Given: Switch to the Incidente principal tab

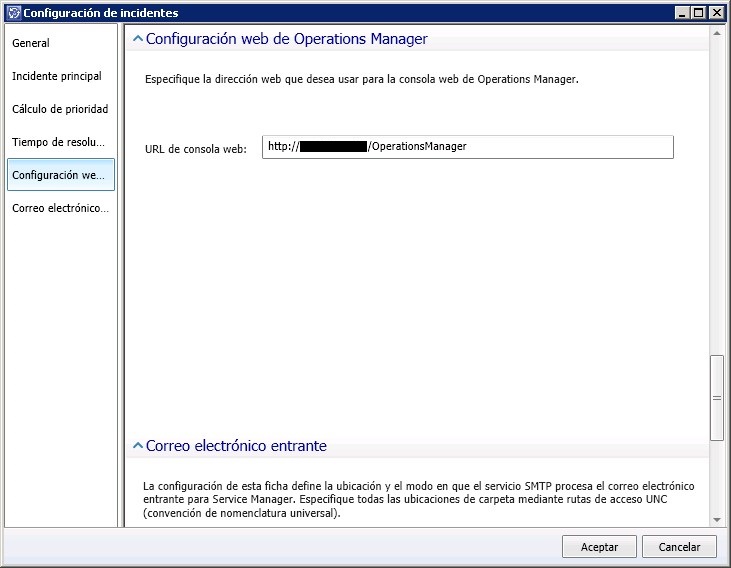Looking at the screenshot, I should pos(57,76).
